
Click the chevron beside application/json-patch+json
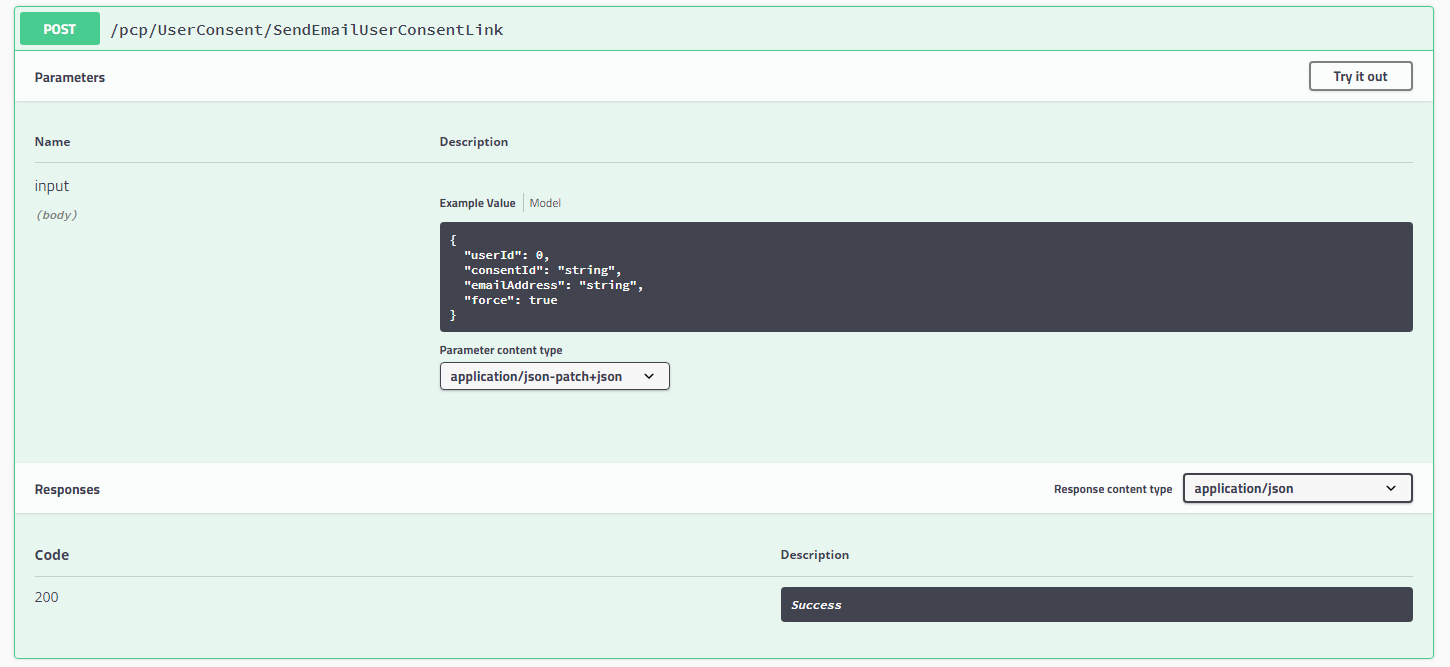coord(649,377)
